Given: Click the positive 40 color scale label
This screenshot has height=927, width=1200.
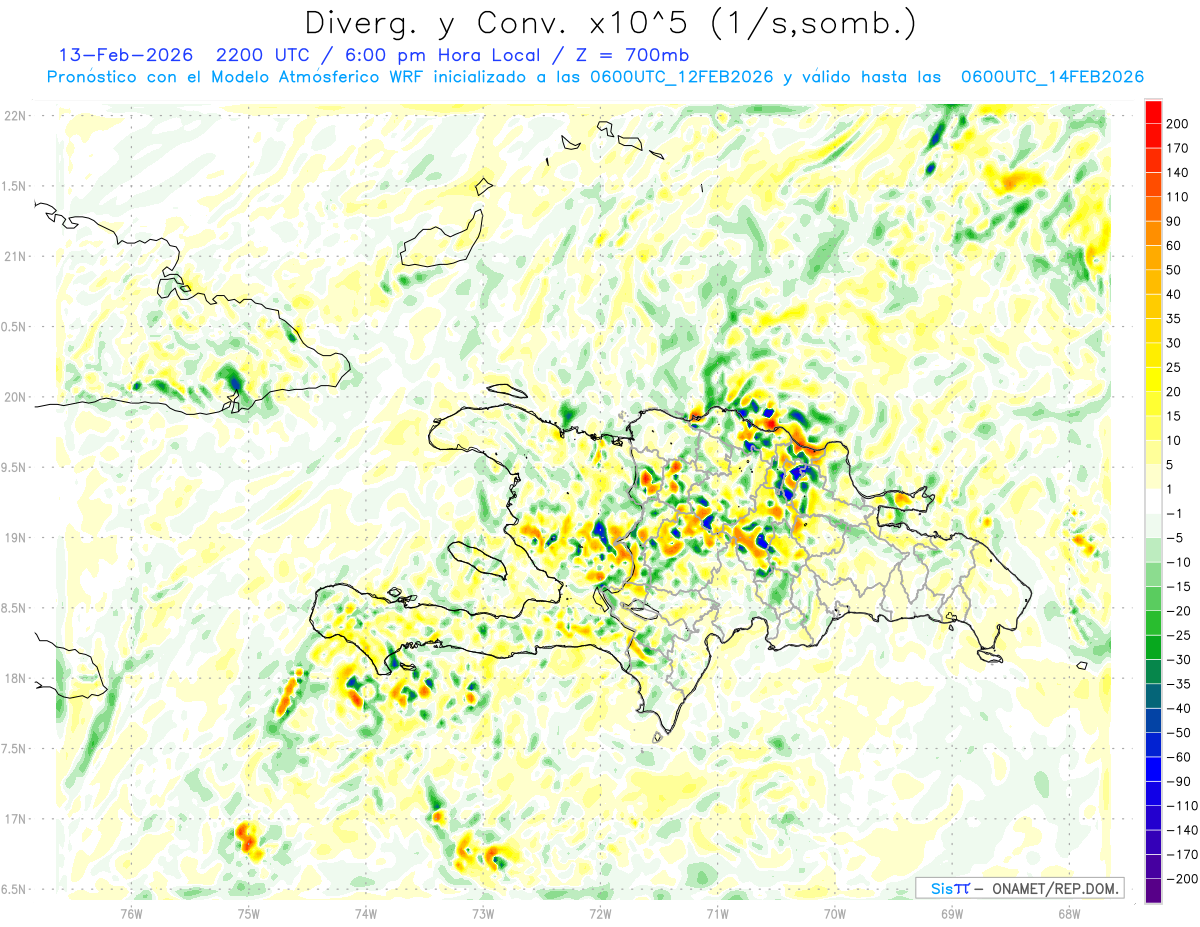Looking at the screenshot, I should pos(1174,294).
